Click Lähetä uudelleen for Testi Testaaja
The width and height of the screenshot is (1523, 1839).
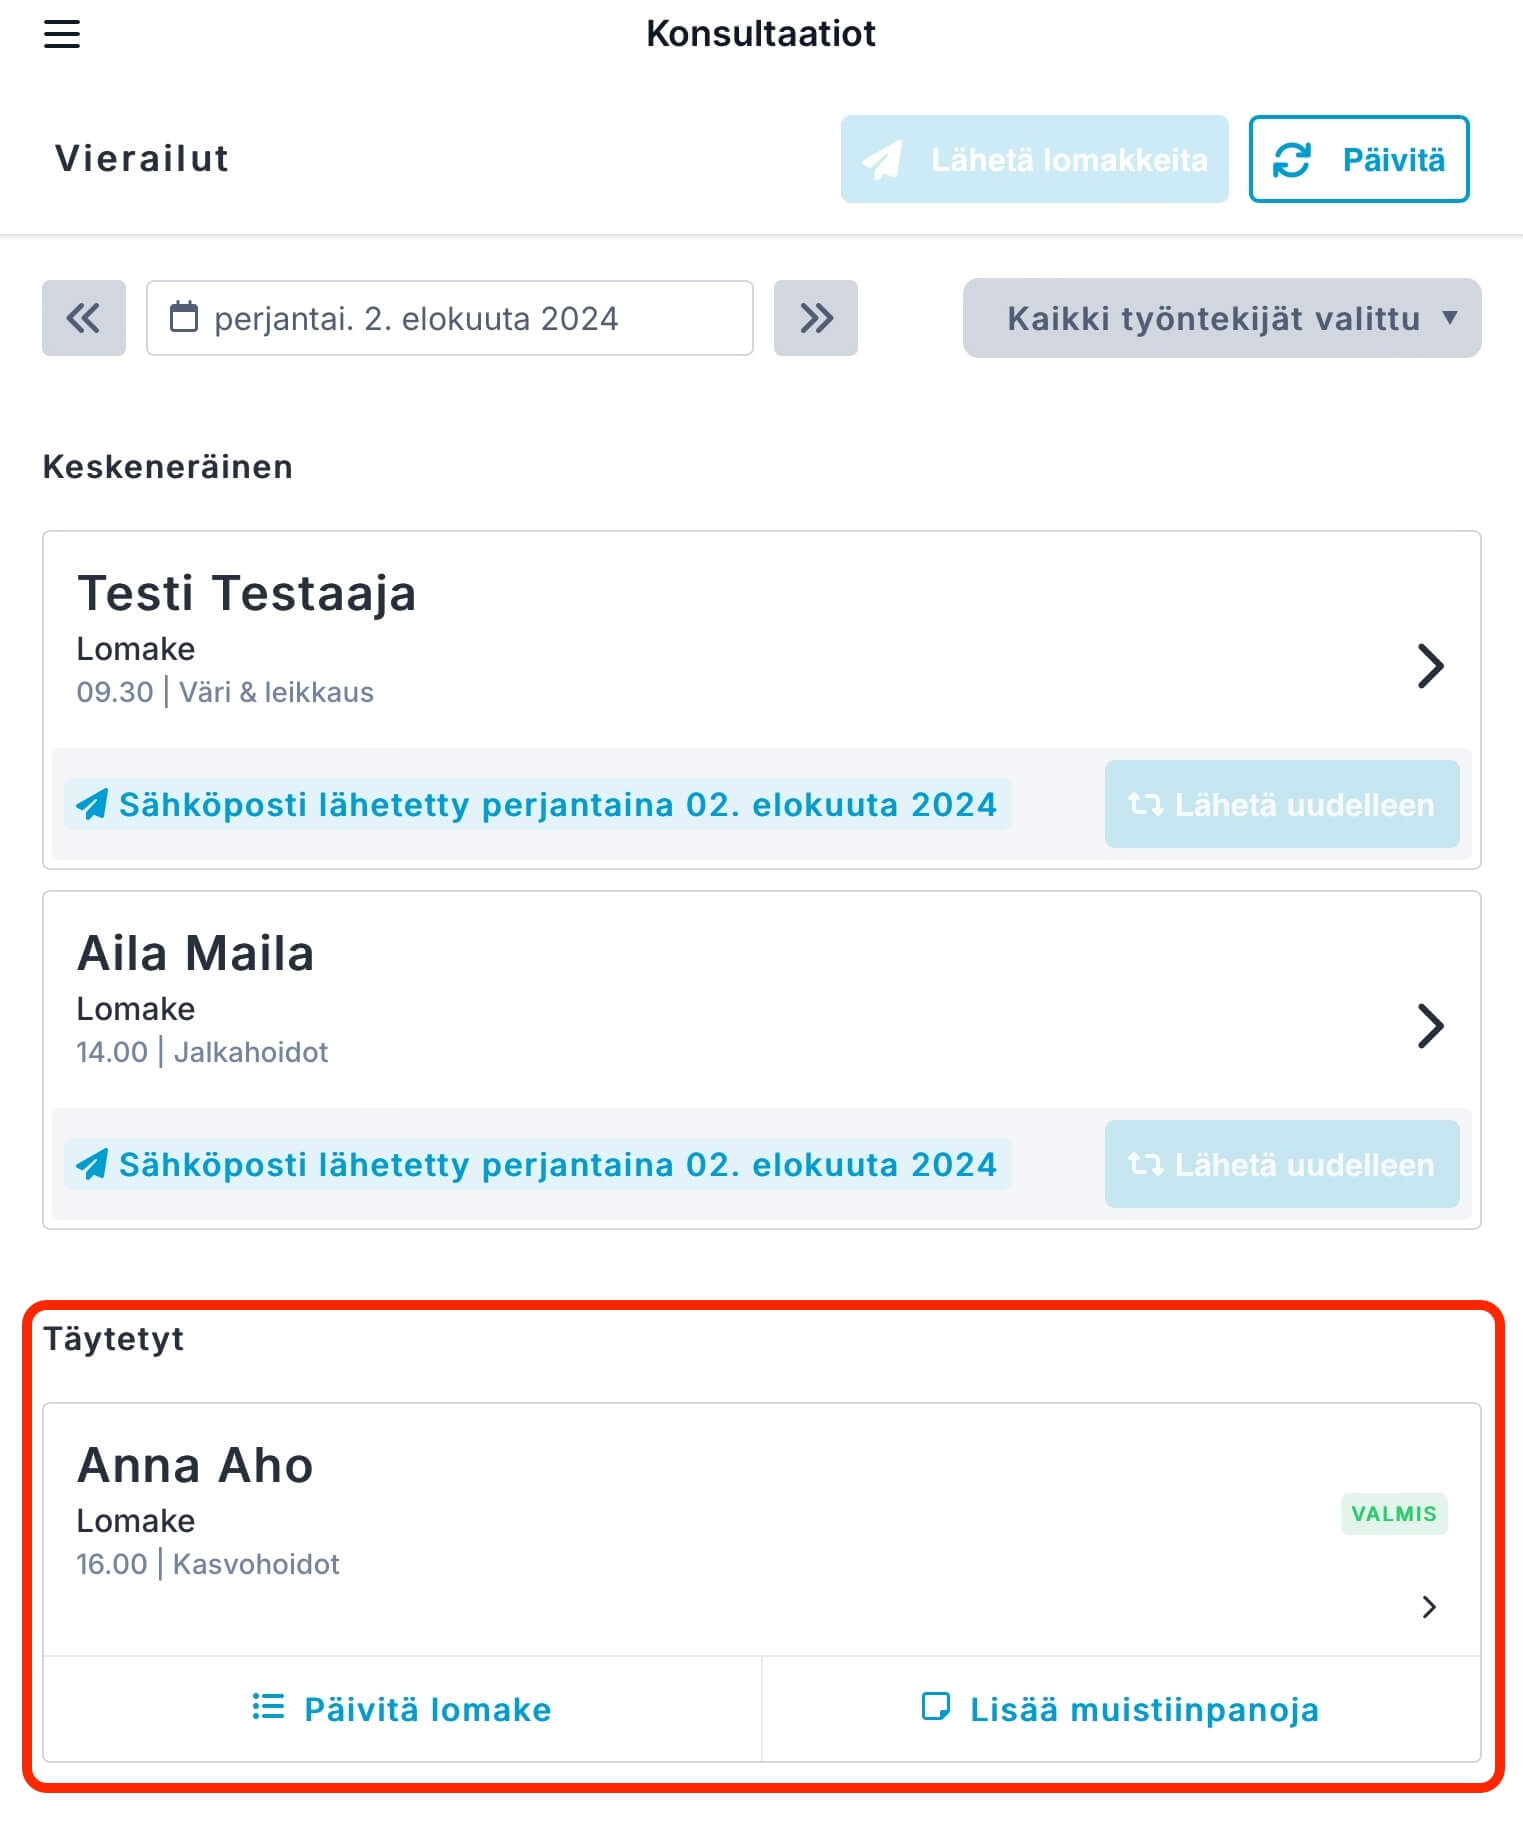[x=1282, y=804]
